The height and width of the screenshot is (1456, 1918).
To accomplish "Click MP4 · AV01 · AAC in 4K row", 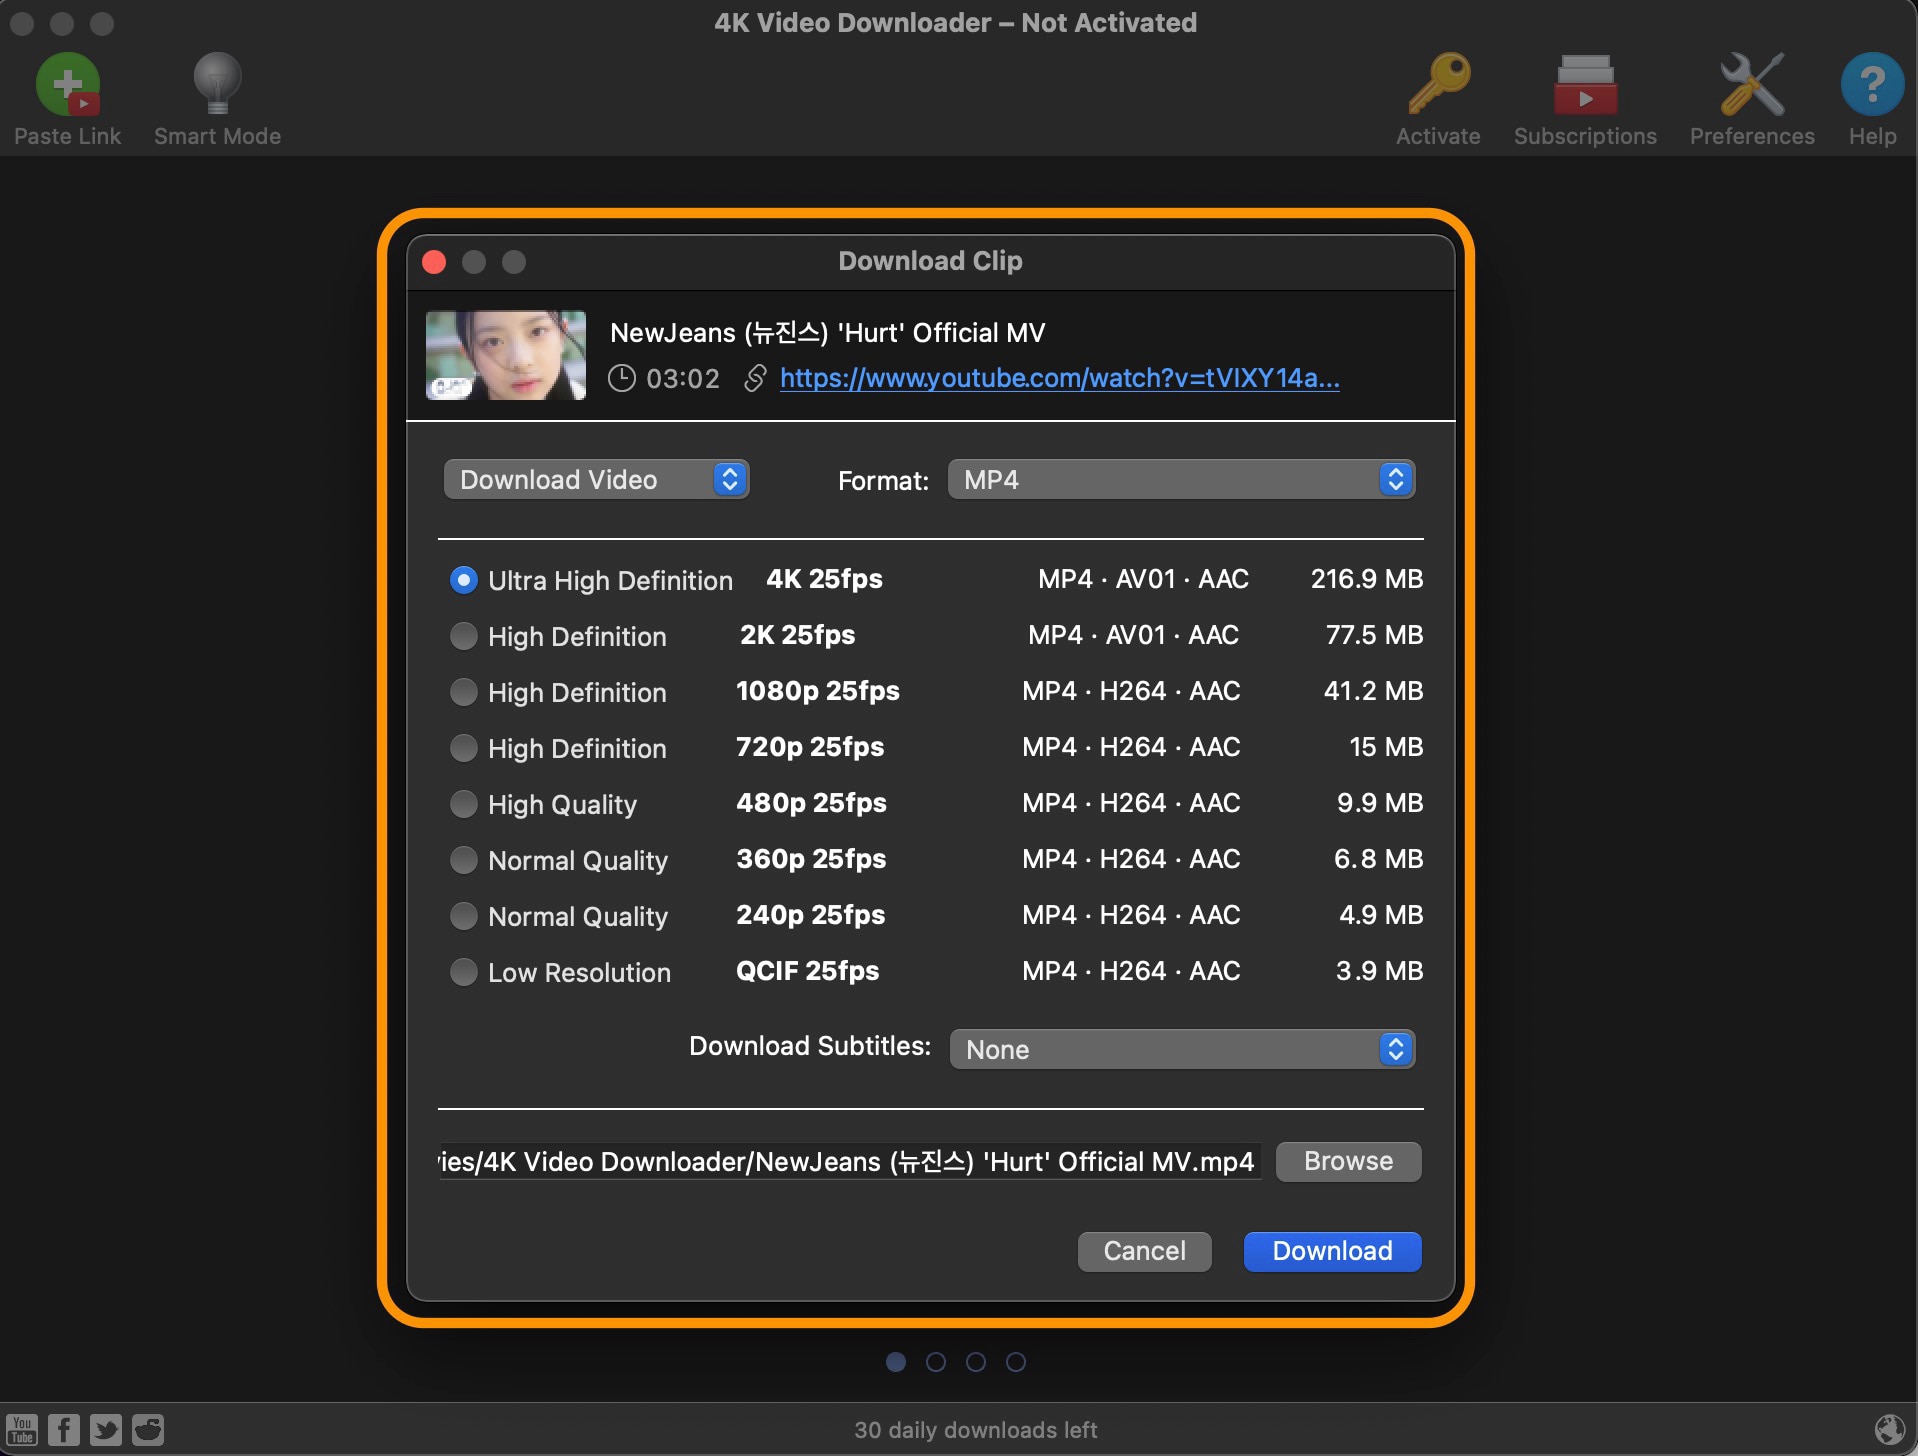I will pyautogui.click(x=1143, y=579).
